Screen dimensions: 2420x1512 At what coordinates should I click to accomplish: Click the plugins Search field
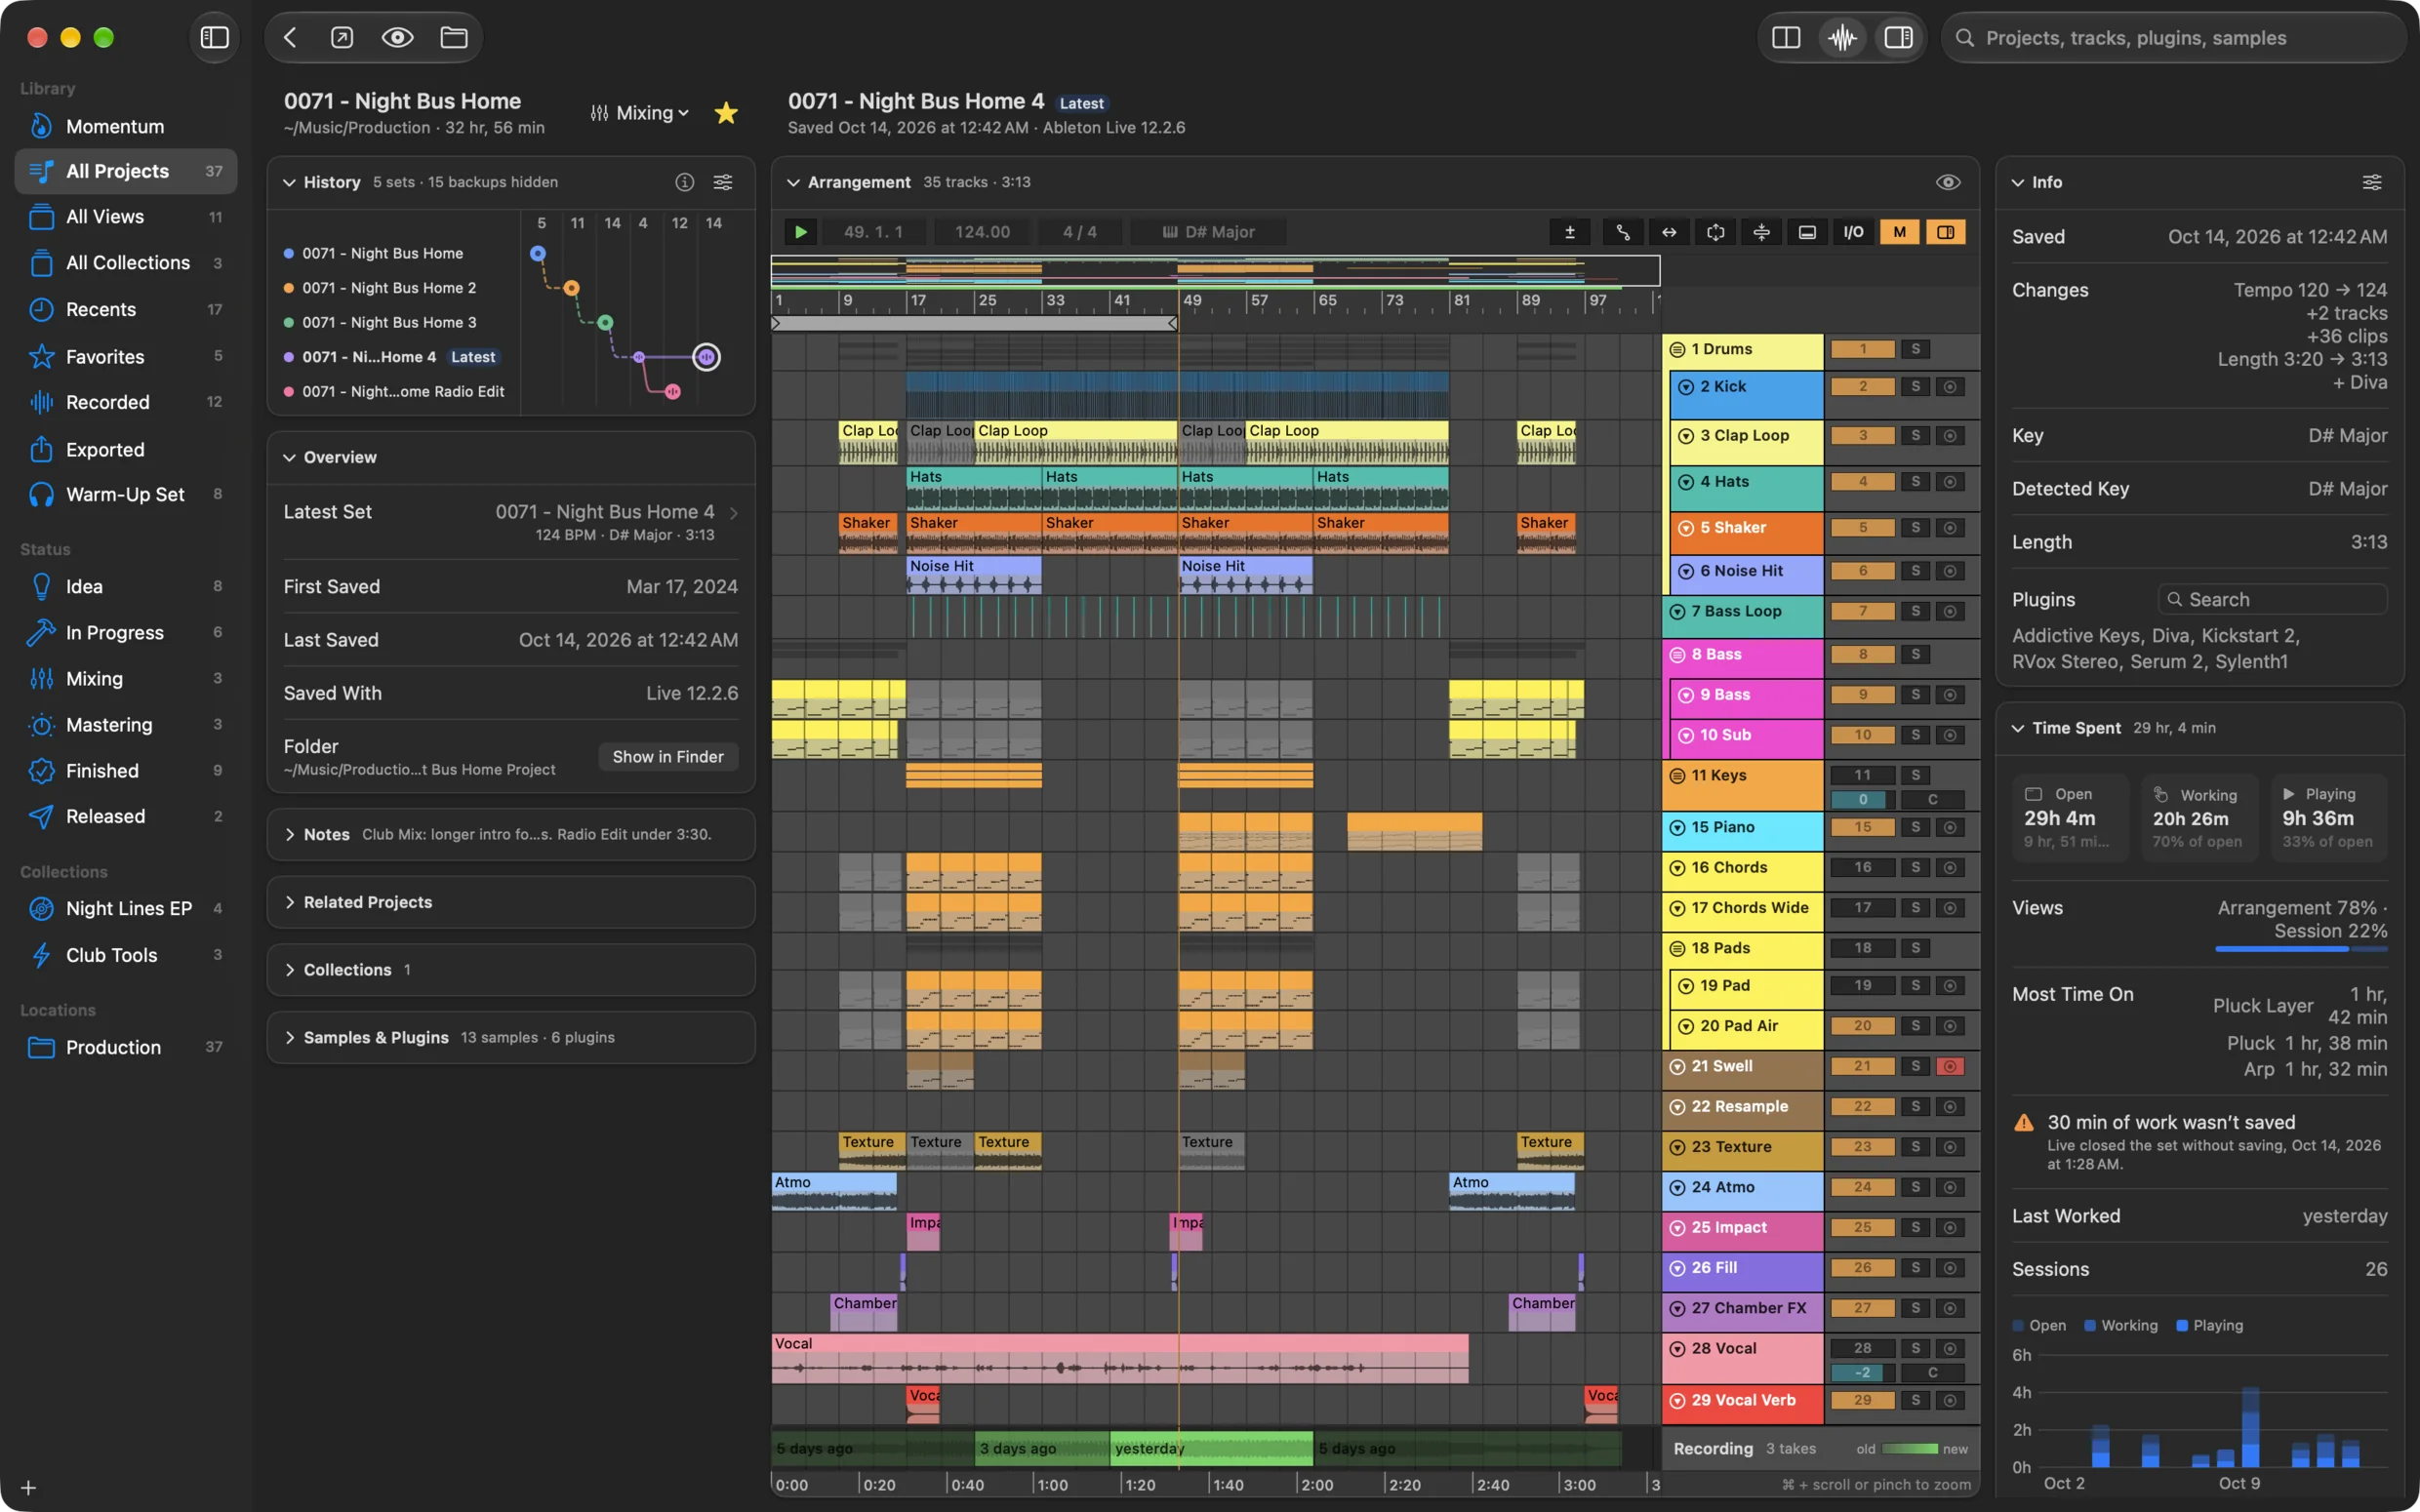click(x=2272, y=599)
